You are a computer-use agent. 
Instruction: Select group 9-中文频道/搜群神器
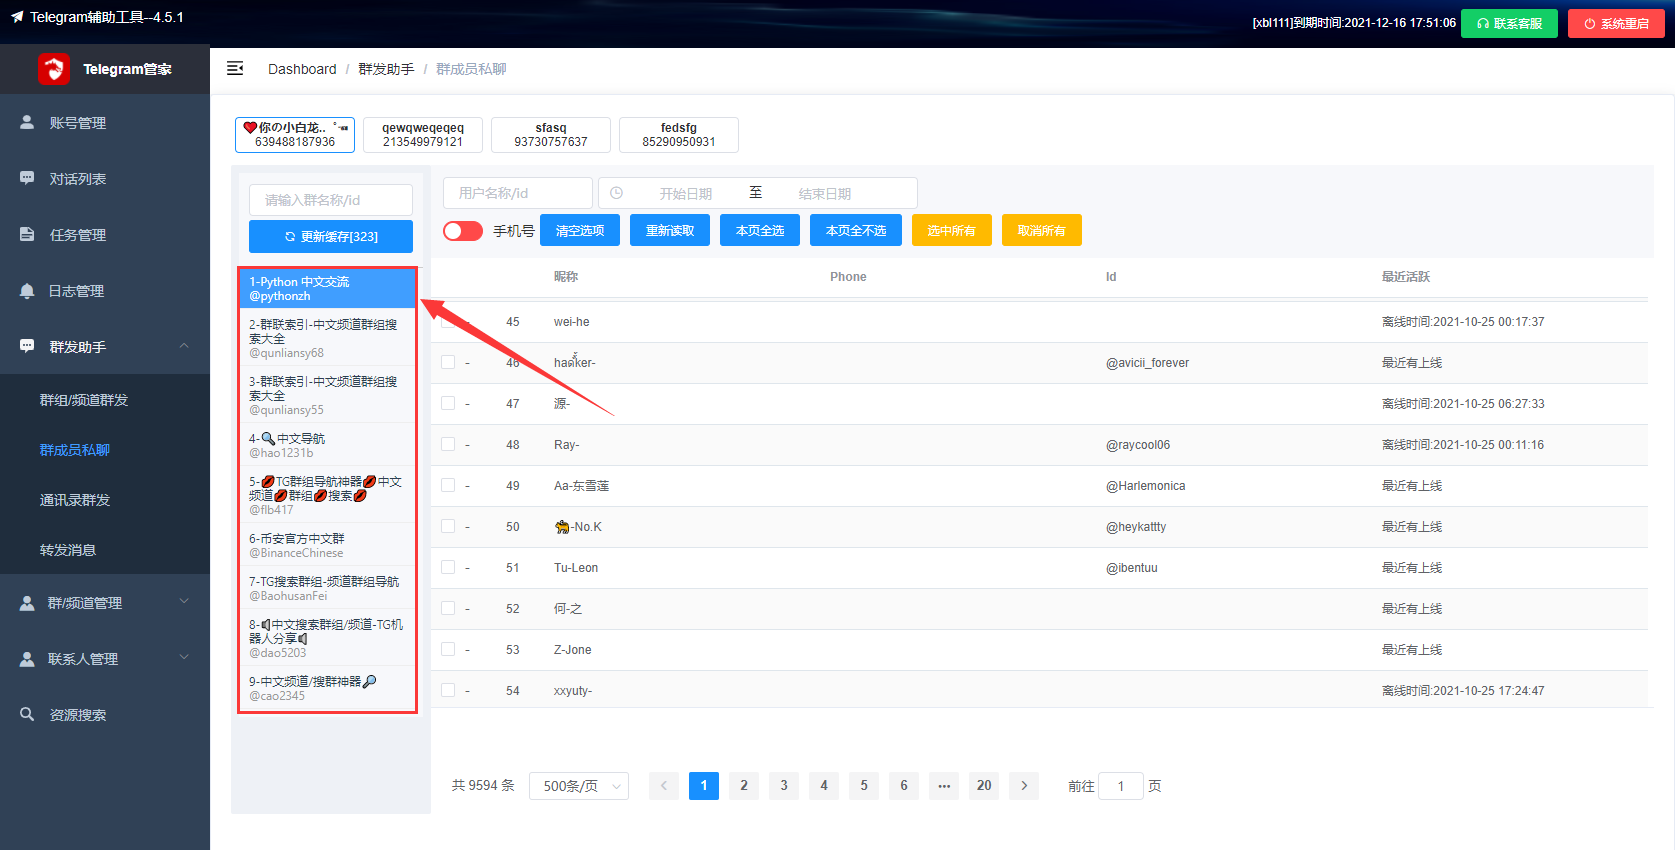point(327,688)
